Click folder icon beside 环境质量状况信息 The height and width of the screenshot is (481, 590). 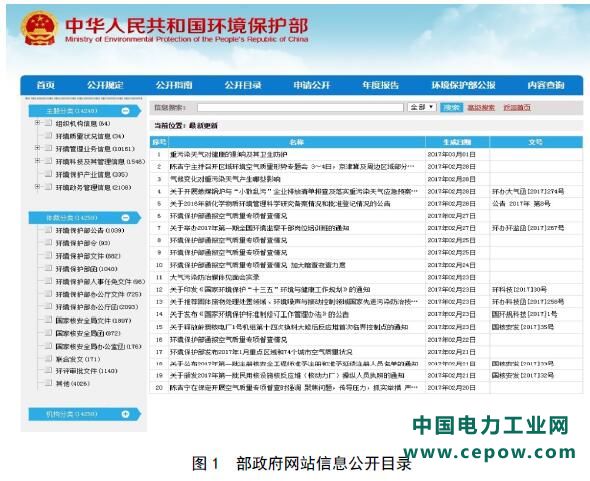(48, 135)
